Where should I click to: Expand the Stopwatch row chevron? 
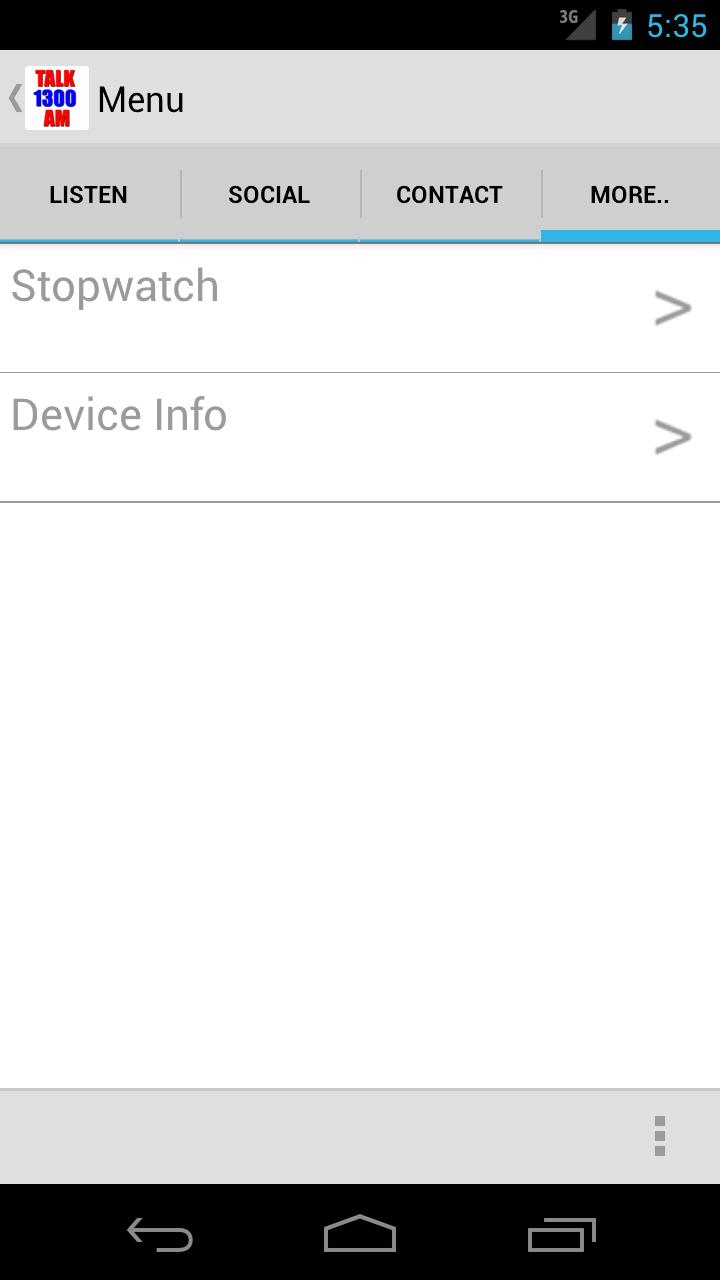pyautogui.click(x=673, y=308)
